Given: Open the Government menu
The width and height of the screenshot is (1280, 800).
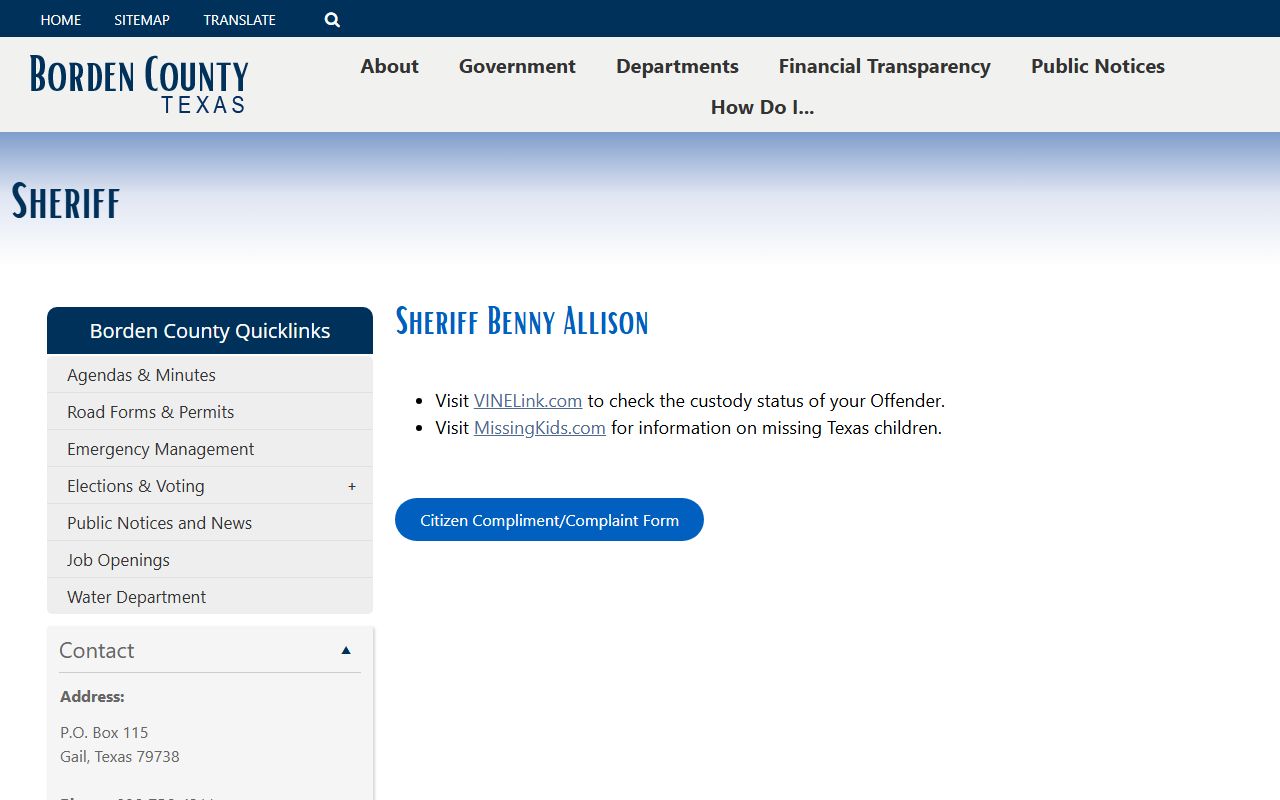Looking at the screenshot, I should (517, 66).
